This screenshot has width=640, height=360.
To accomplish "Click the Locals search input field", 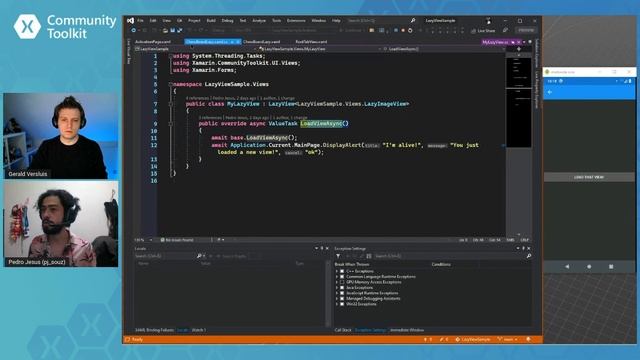I will tap(165, 256).
